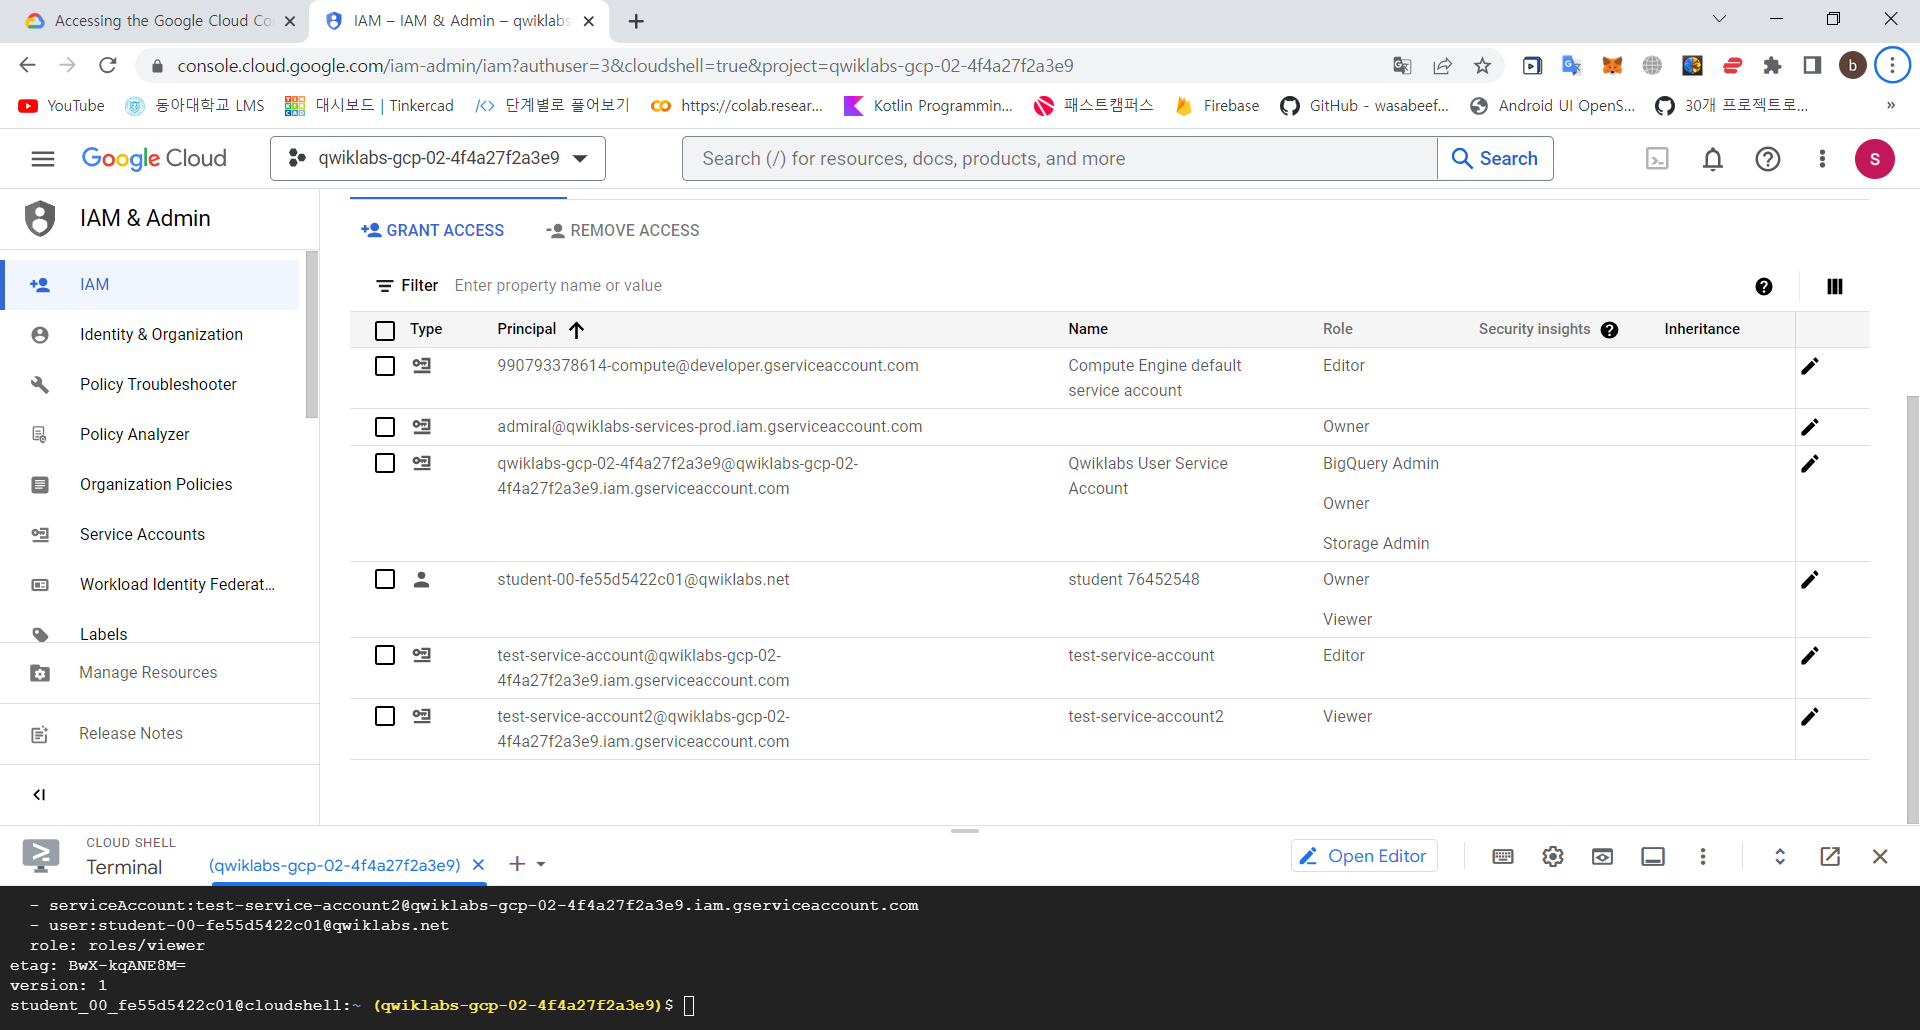This screenshot has width=1920, height=1030.
Task: Check the test-service-account row
Action: click(x=385, y=655)
